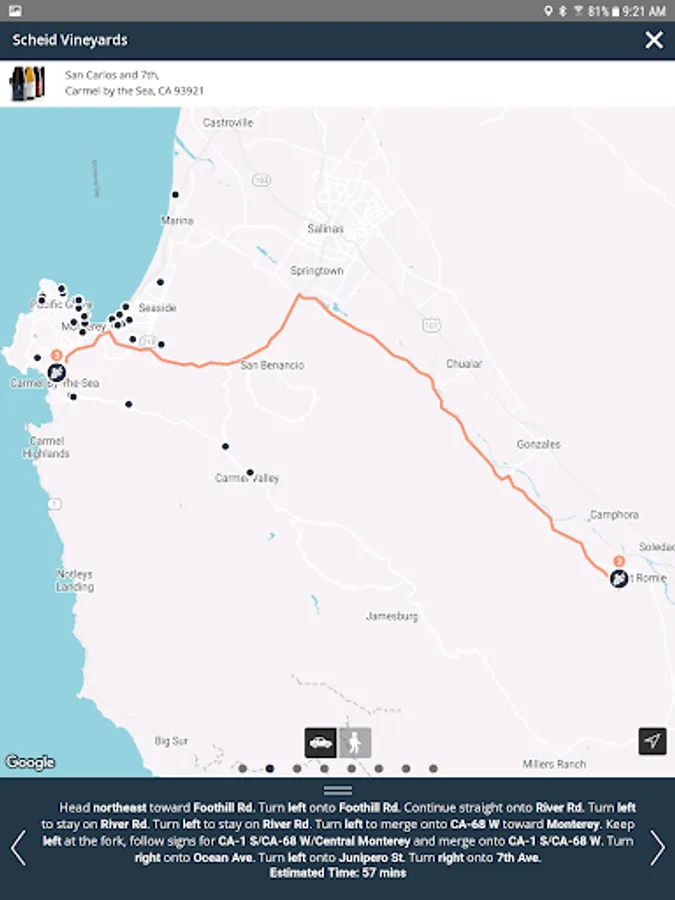This screenshot has width=675, height=900.
Task: Tap the Springtown map label
Action: [317, 270]
